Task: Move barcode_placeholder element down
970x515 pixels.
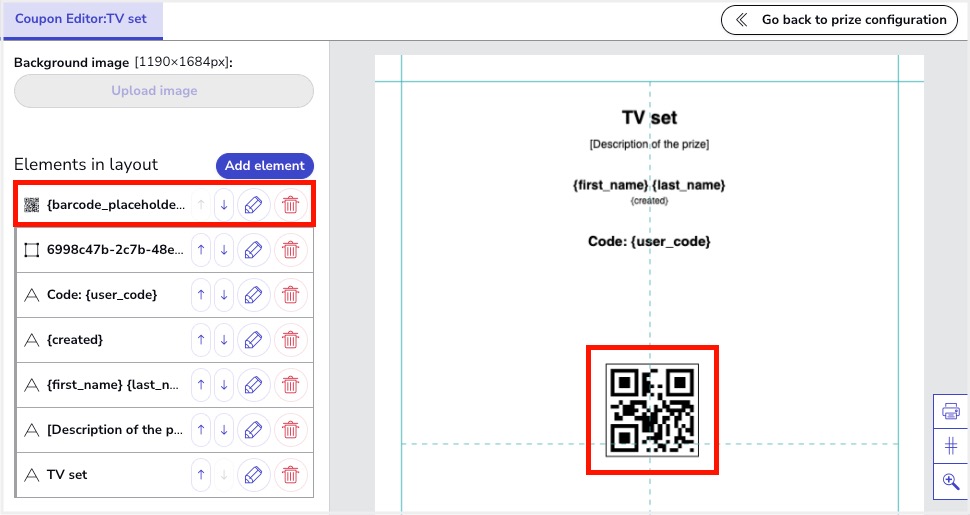Action: click(224, 205)
